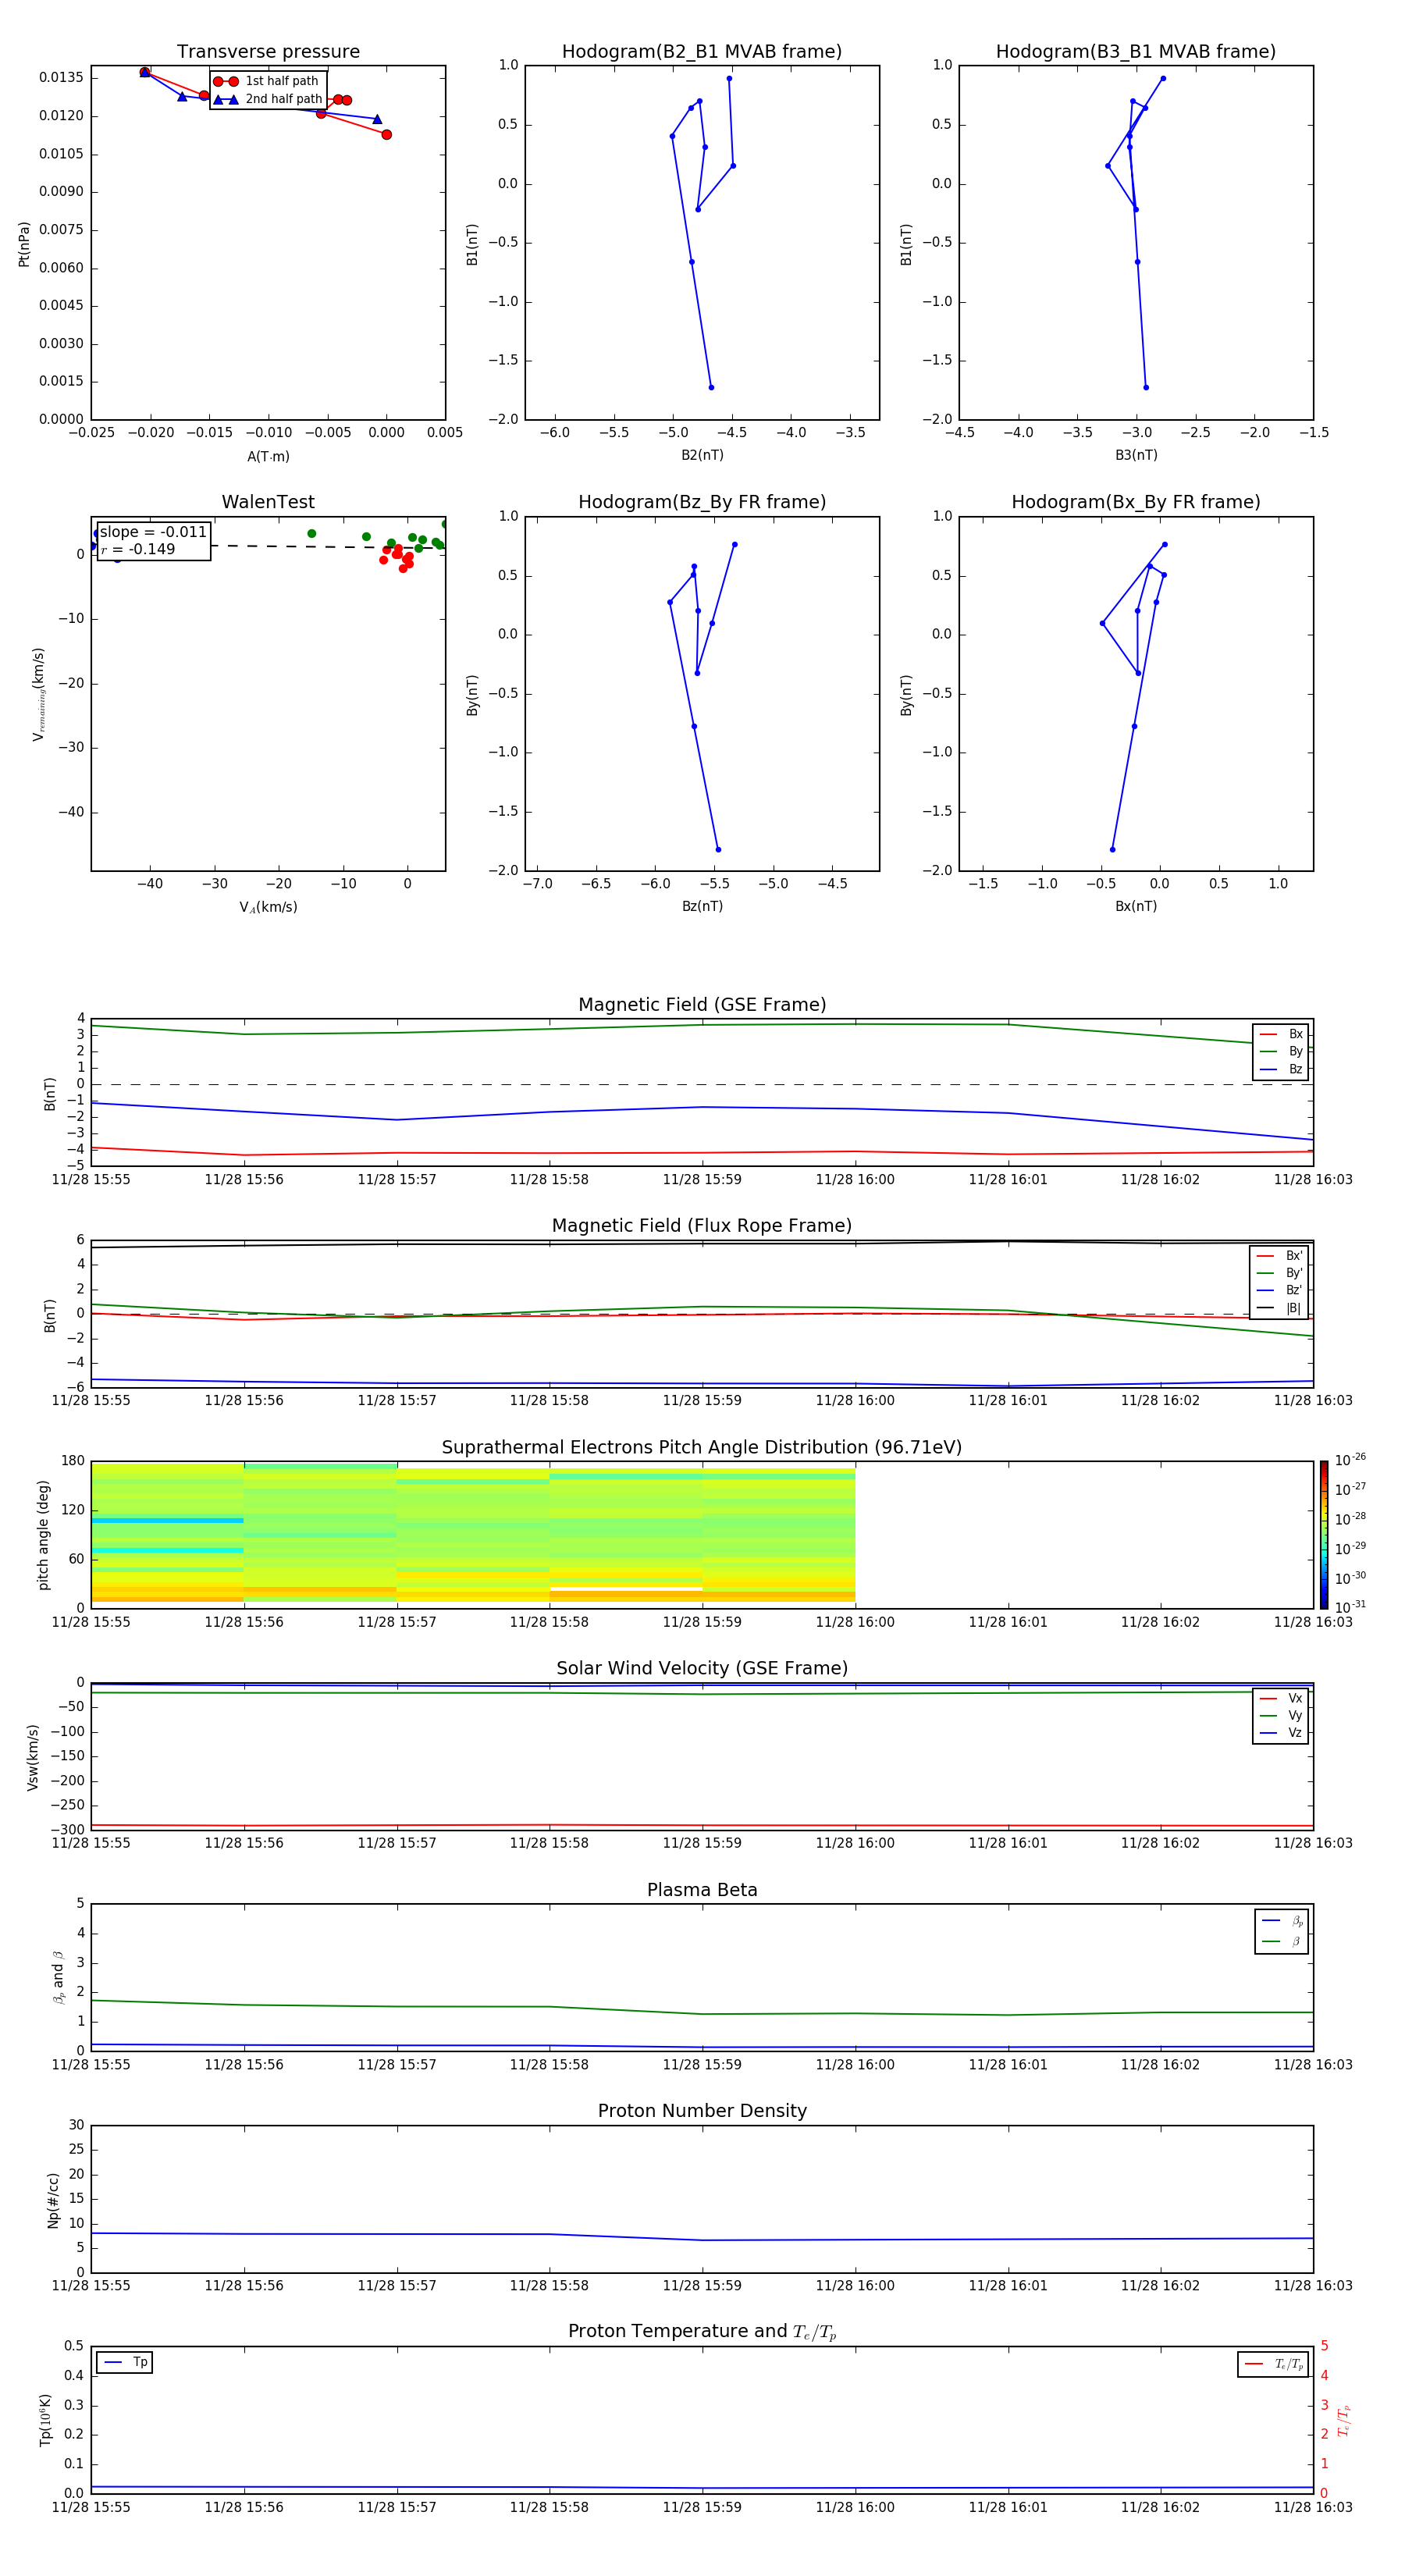Click the "Transverse pressure" plot title
The width and height of the screenshot is (1405, 2576).
[x=268, y=52]
